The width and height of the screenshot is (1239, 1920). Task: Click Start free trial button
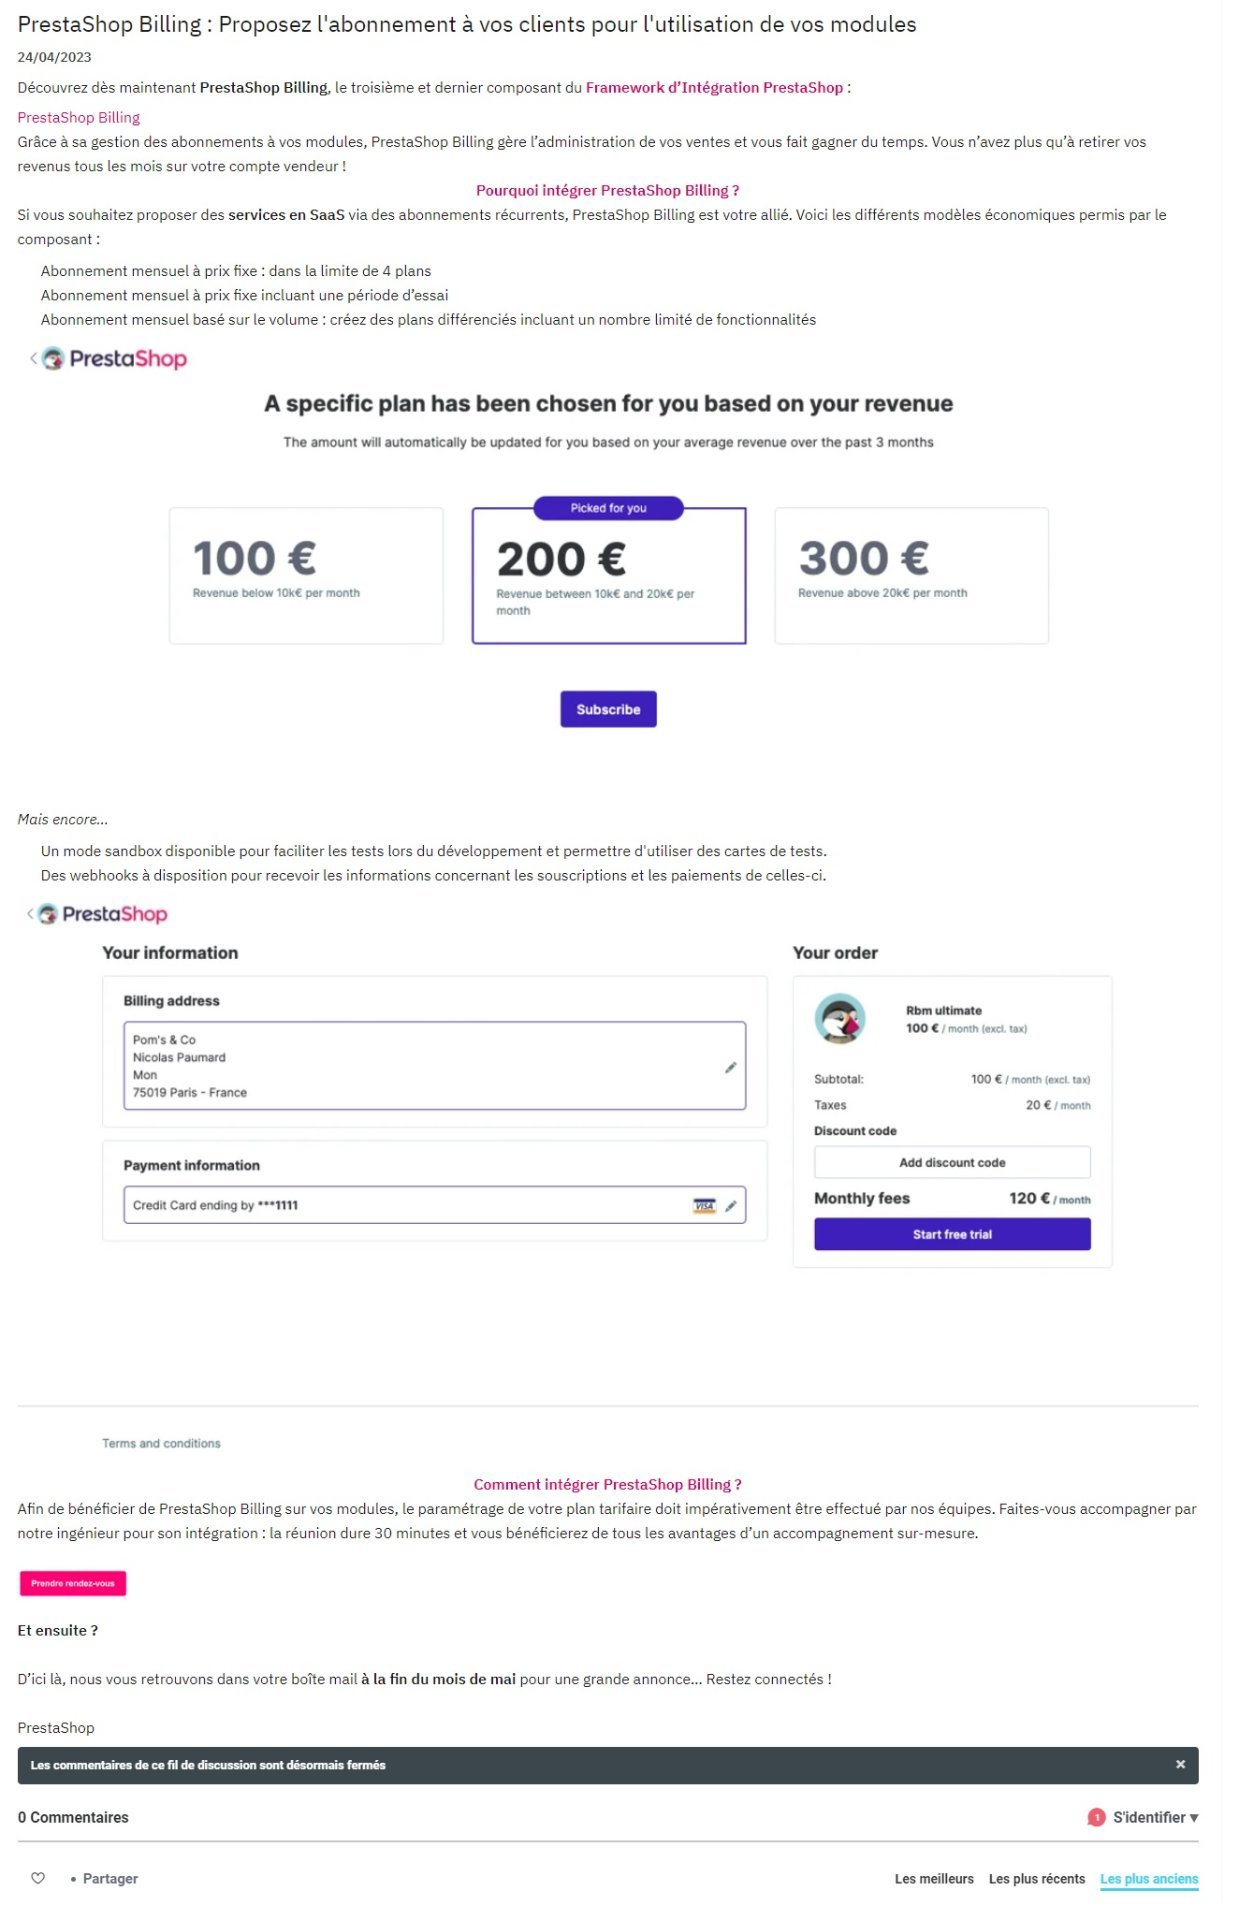(x=951, y=1233)
